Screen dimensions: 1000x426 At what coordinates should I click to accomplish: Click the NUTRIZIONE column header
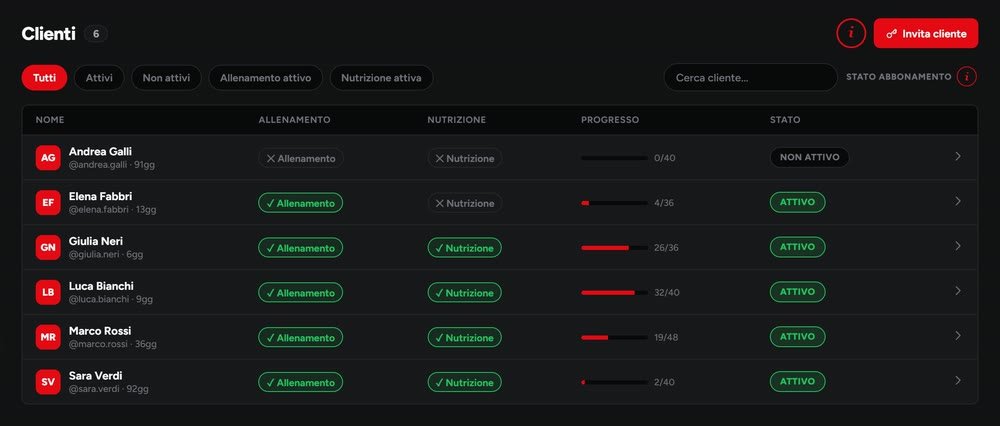[x=457, y=119]
